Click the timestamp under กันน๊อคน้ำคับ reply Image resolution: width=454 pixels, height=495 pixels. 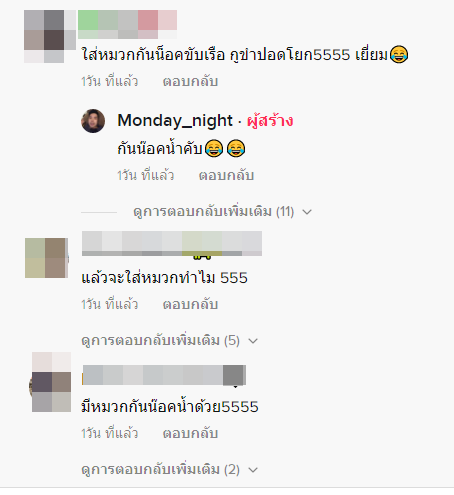coord(145,175)
